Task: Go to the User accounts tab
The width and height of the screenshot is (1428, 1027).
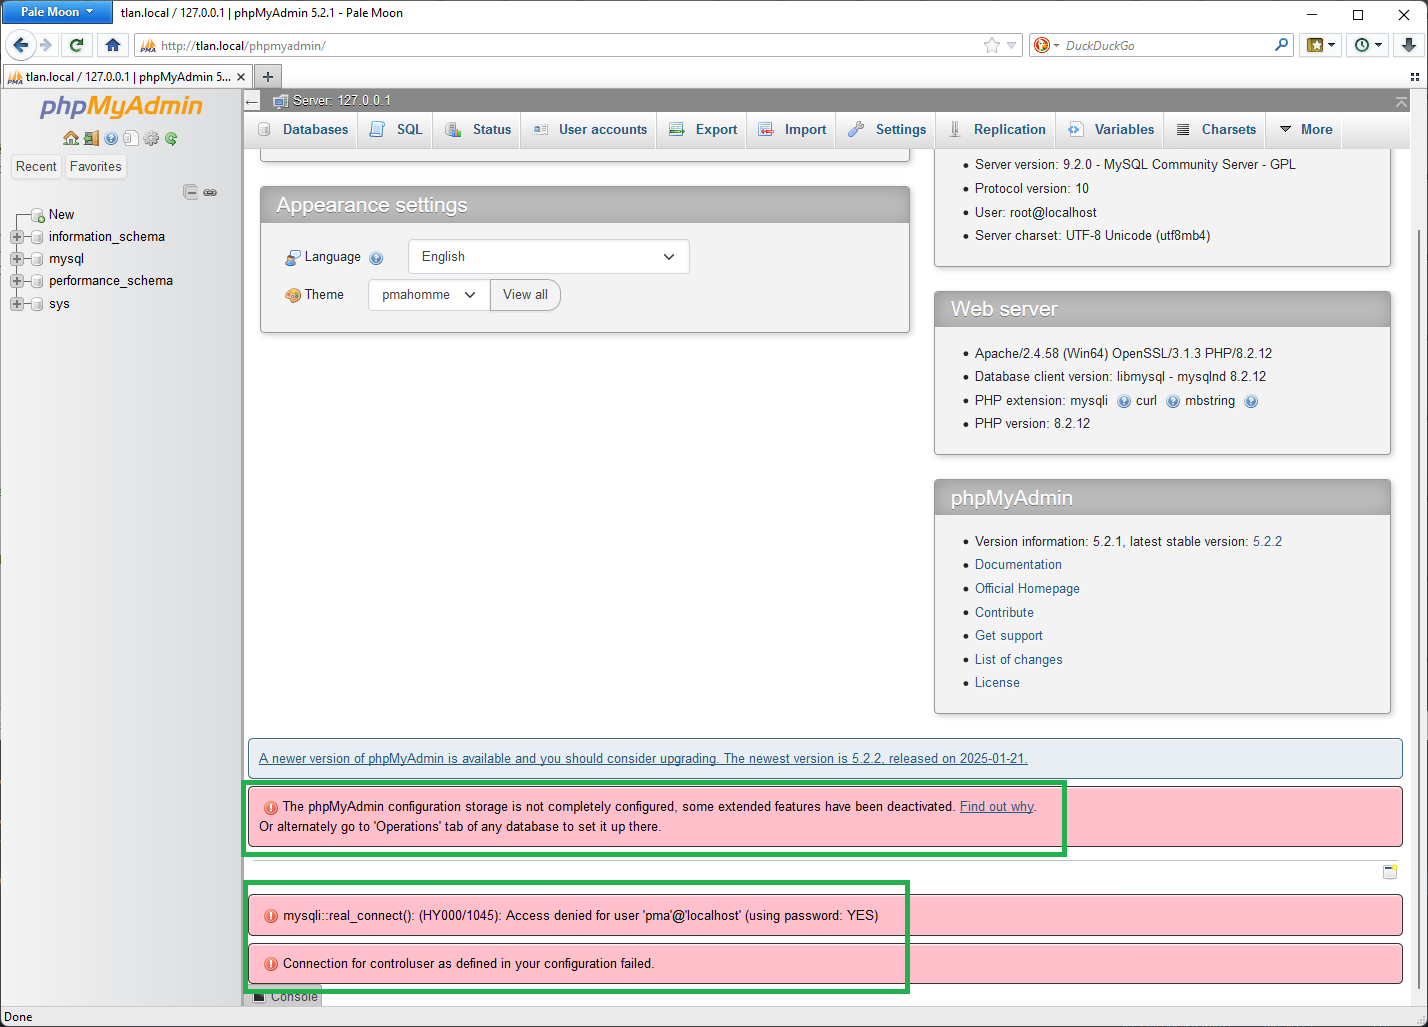Action: [x=590, y=130]
